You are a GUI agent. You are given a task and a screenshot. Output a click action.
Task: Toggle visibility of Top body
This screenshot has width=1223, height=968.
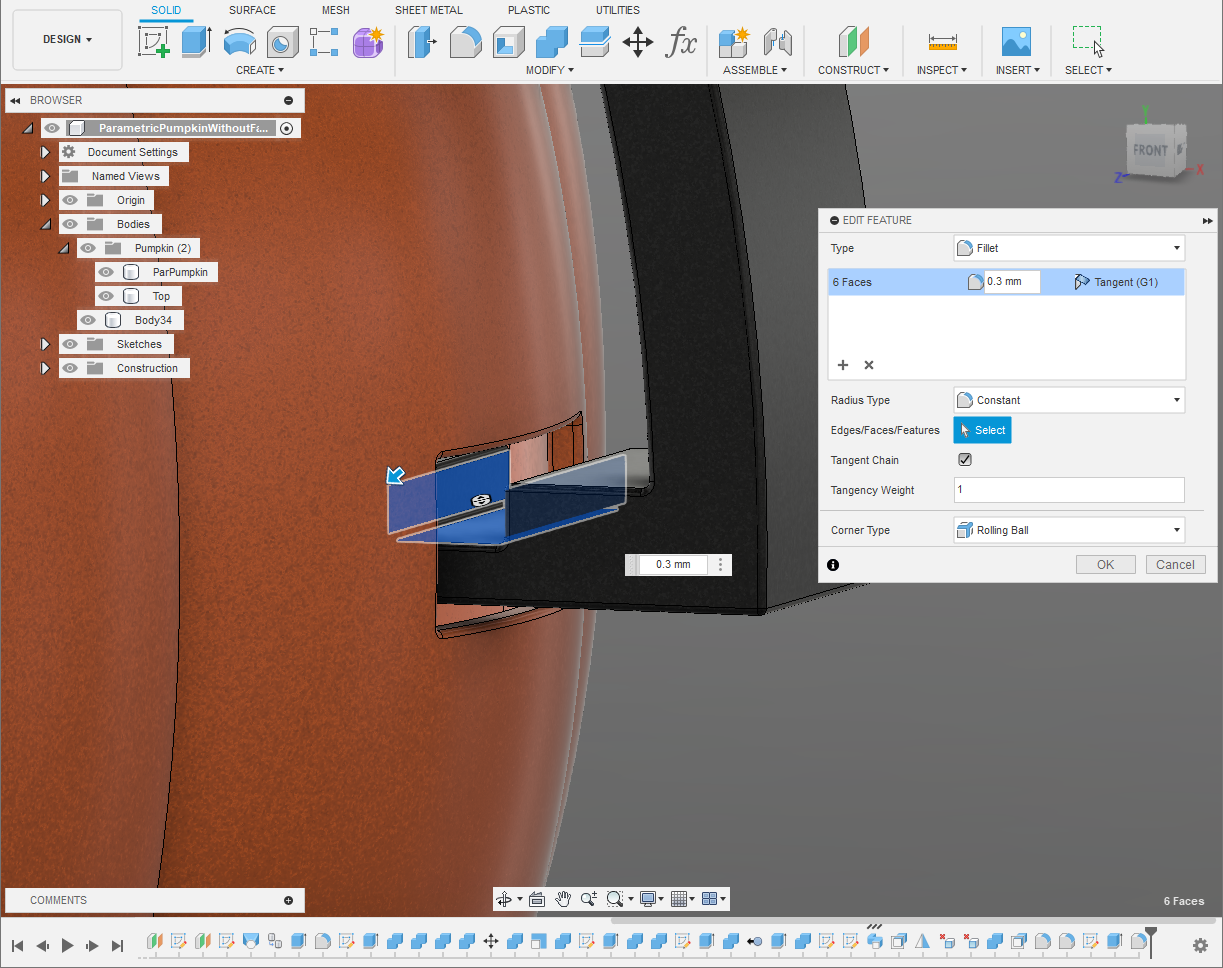click(x=106, y=296)
